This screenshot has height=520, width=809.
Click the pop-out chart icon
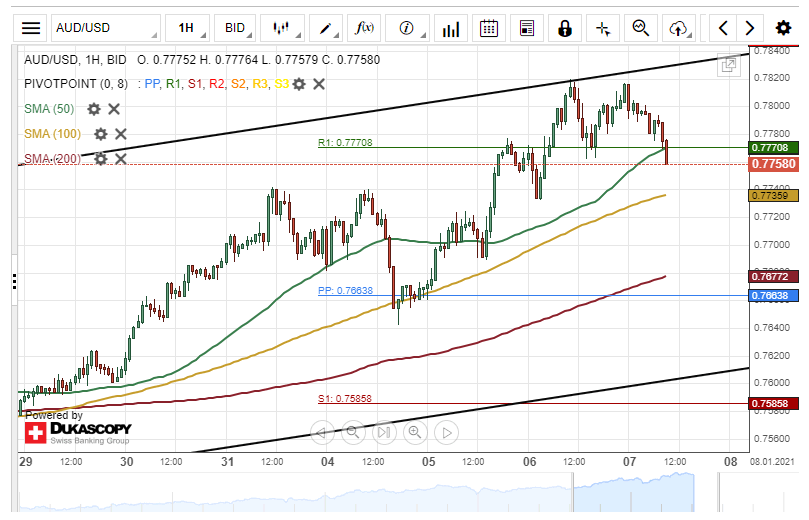tap(729, 64)
